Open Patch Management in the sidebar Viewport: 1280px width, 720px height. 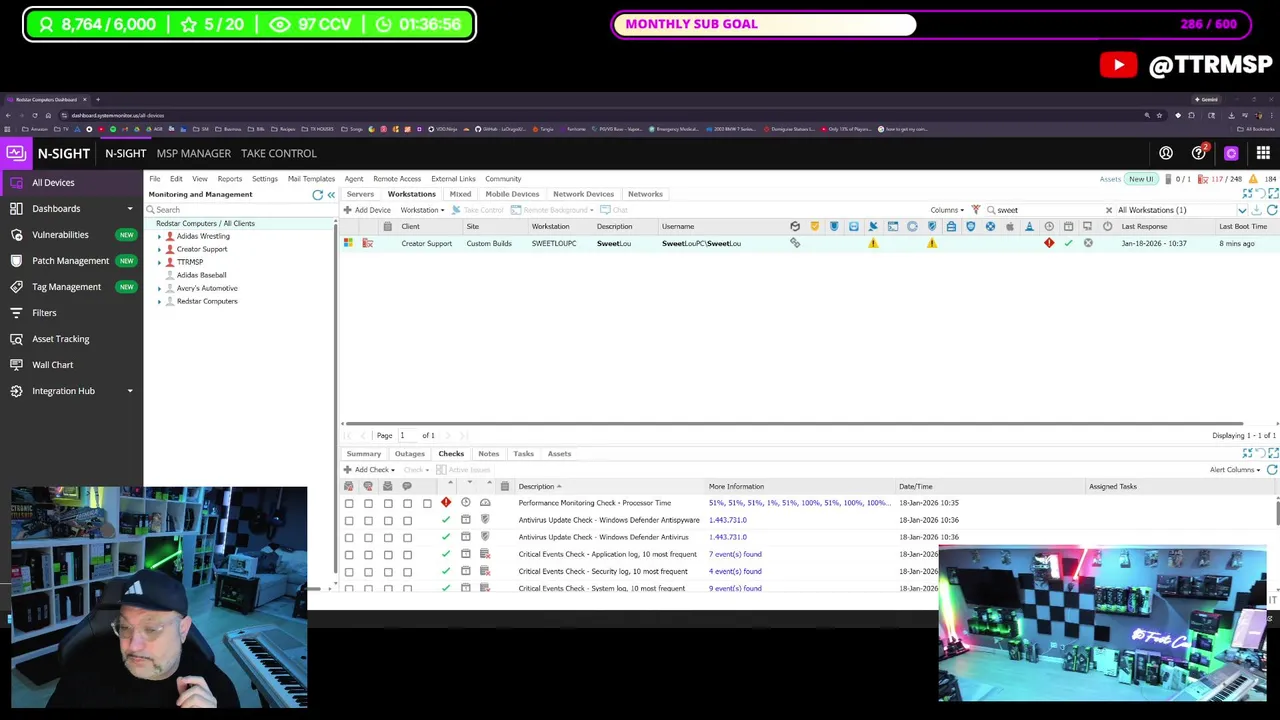pos(70,261)
